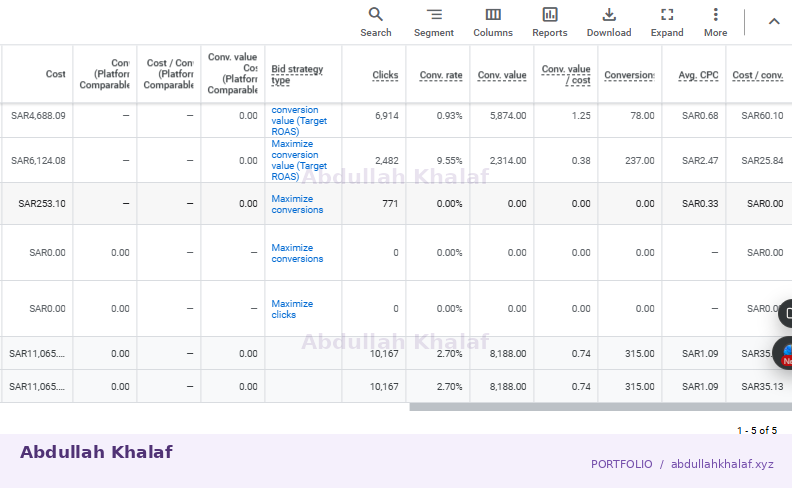Sort by the Cost column header
The image size is (792, 488).
(56, 74)
